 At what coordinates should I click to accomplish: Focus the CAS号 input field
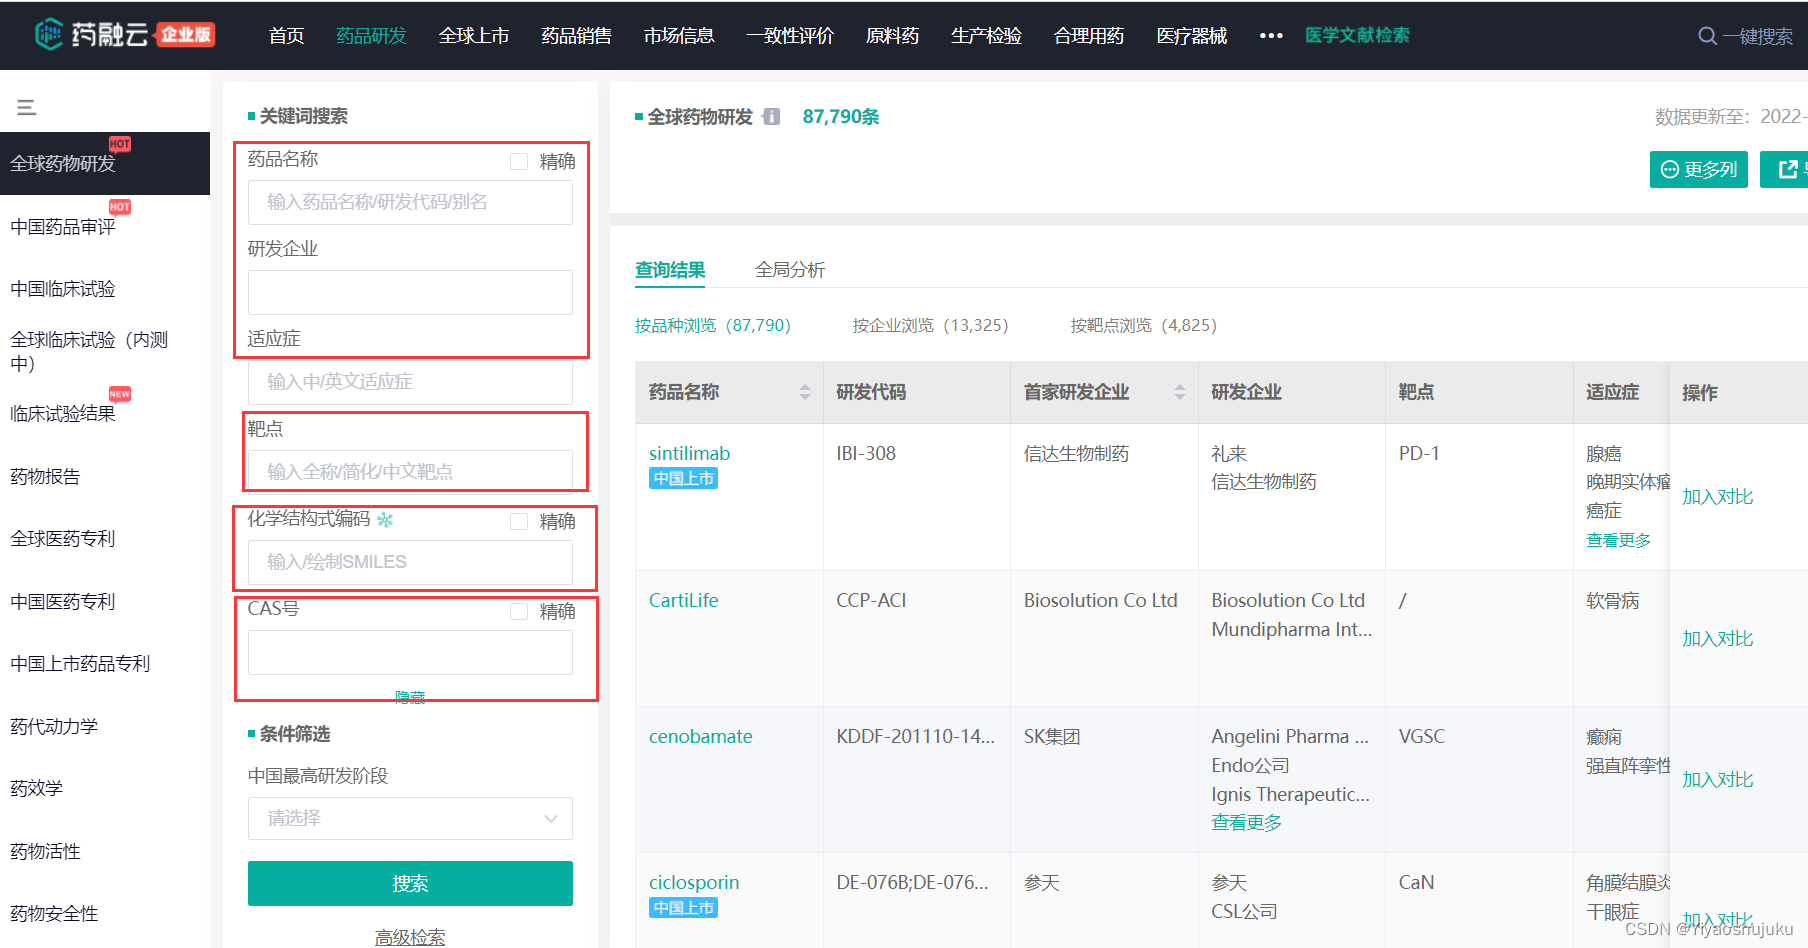pos(410,652)
